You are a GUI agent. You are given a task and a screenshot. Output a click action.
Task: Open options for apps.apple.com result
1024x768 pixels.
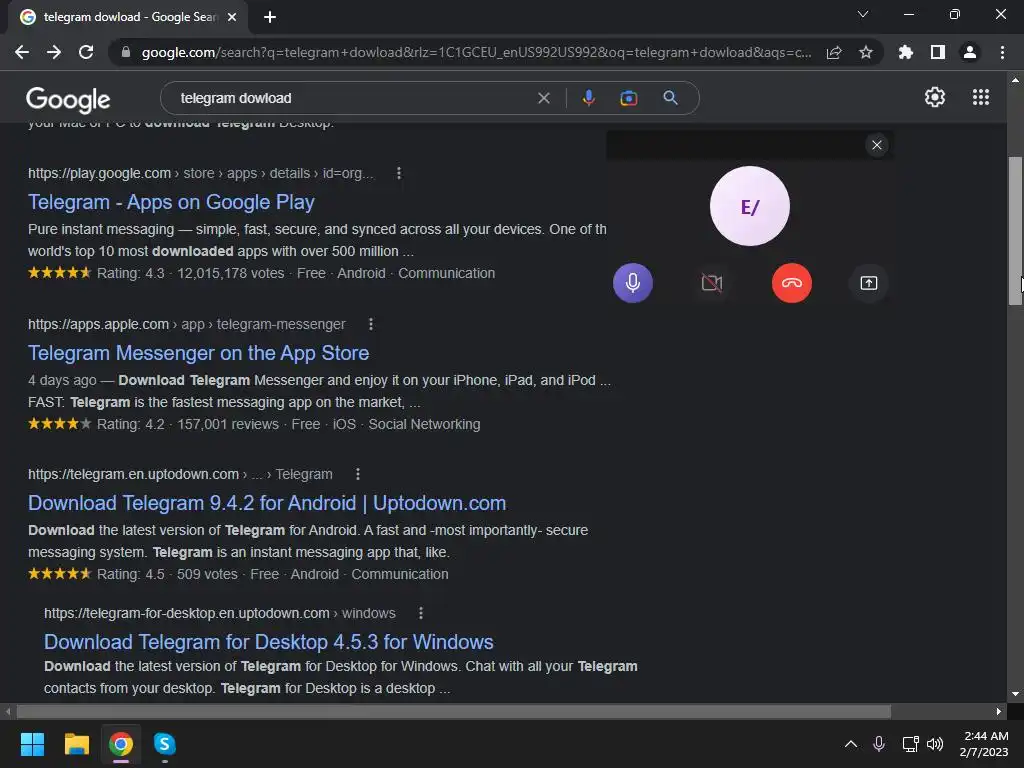tap(371, 324)
